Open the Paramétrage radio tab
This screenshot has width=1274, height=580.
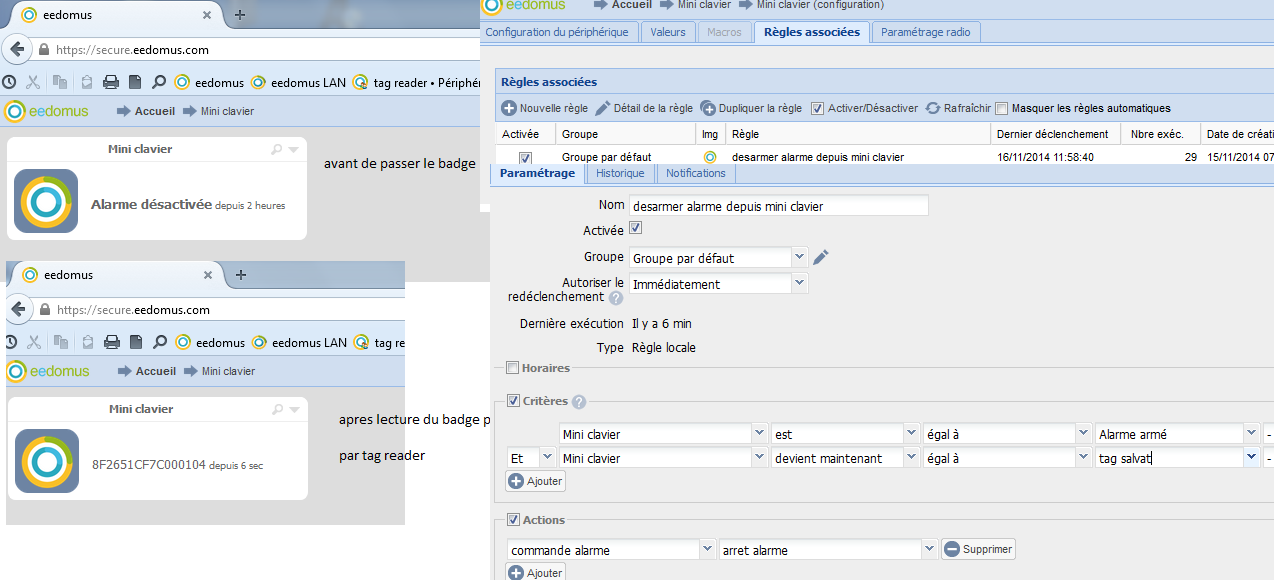coord(926,32)
